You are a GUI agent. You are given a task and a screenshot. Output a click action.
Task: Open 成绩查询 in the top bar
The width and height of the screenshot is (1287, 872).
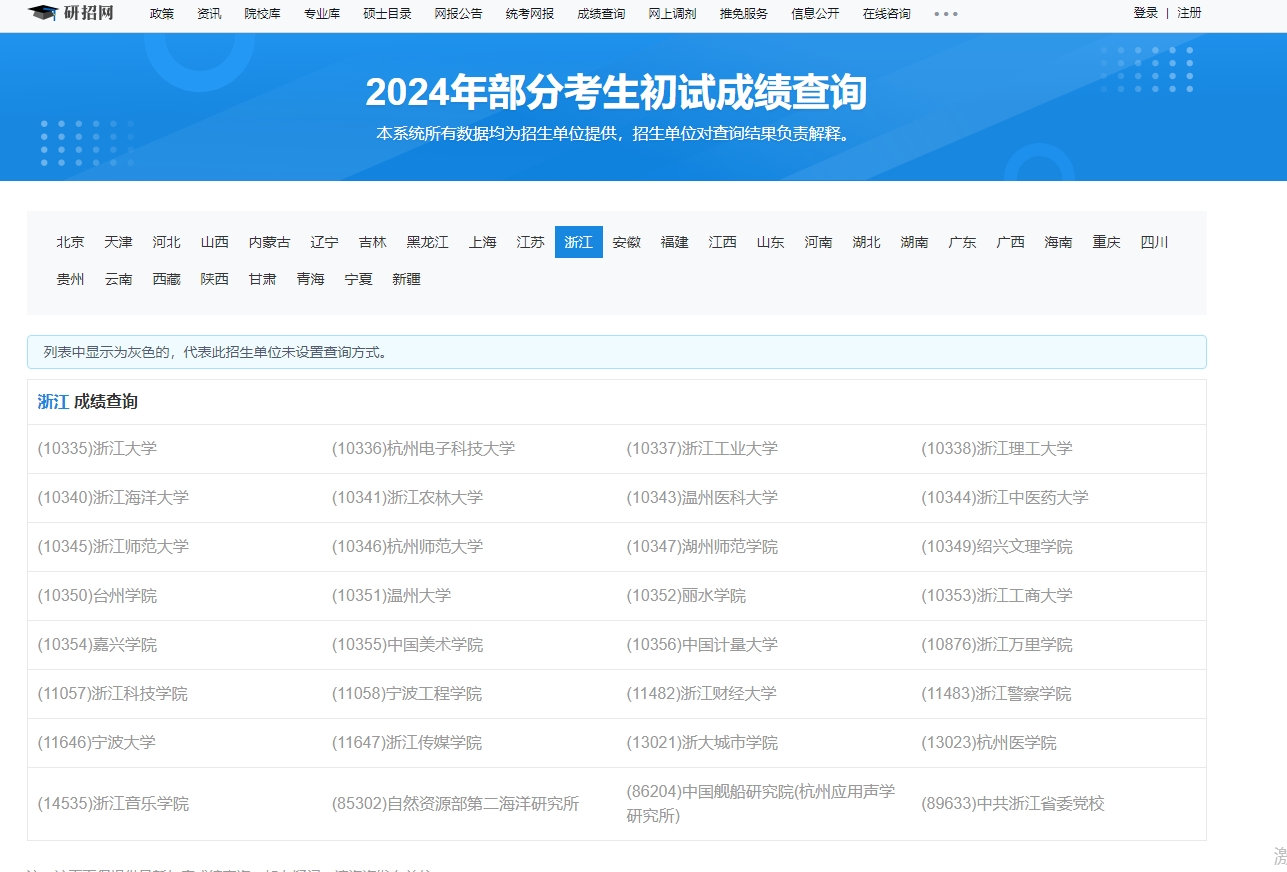pos(601,14)
